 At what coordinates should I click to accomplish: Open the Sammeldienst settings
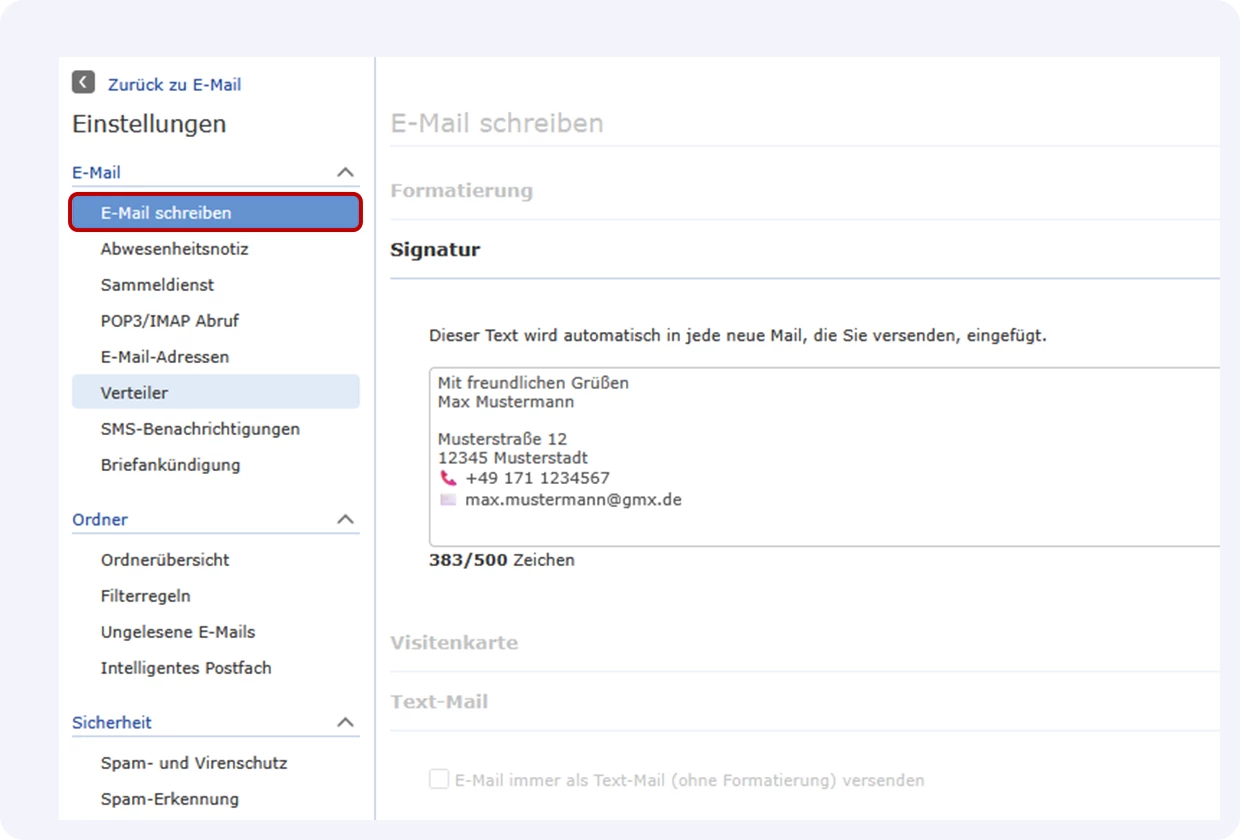[x=156, y=284]
